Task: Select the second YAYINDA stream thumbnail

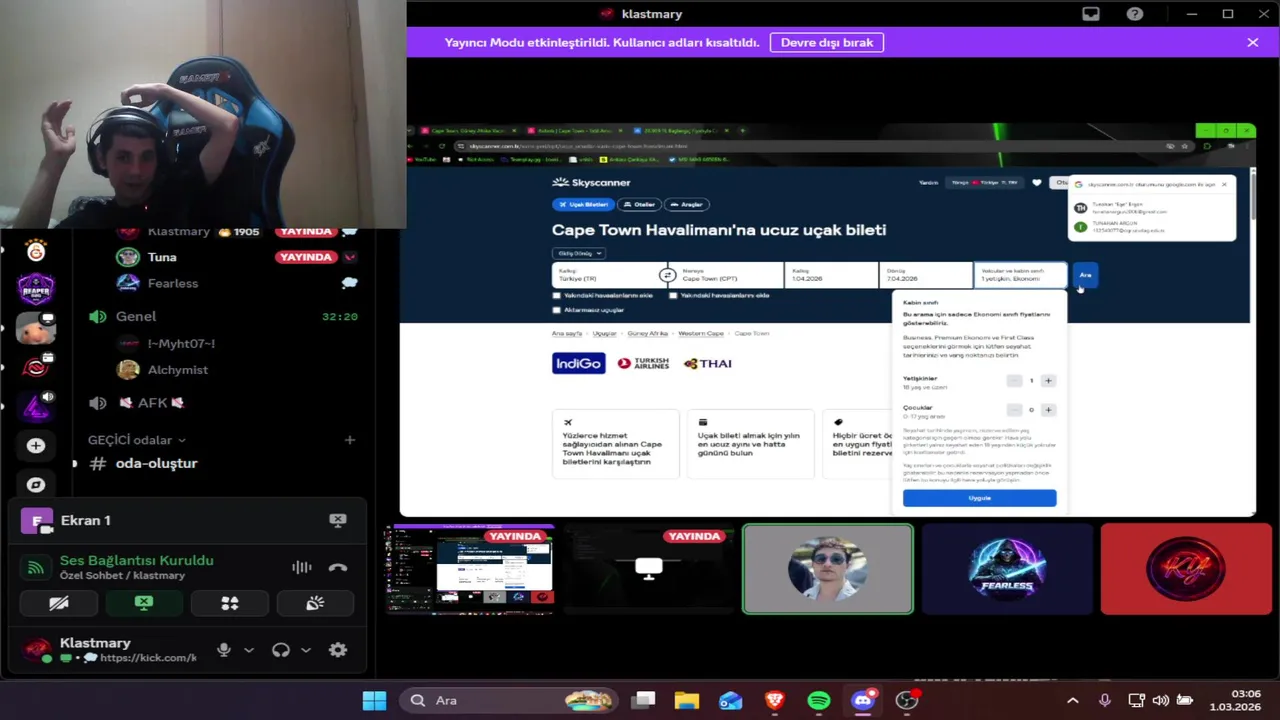Action: point(648,568)
